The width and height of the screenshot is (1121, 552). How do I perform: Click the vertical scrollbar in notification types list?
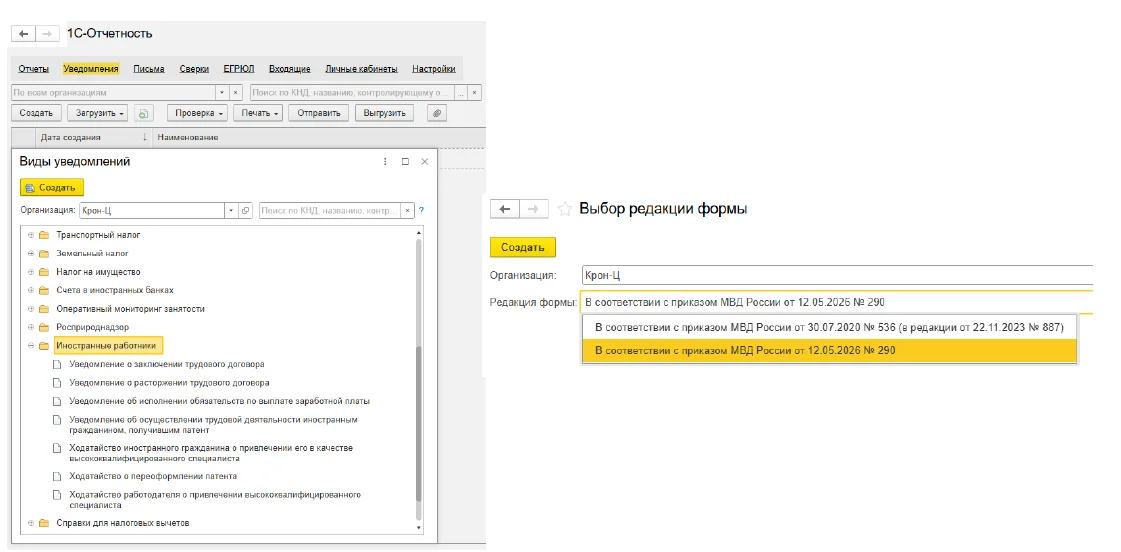click(420, 426)
